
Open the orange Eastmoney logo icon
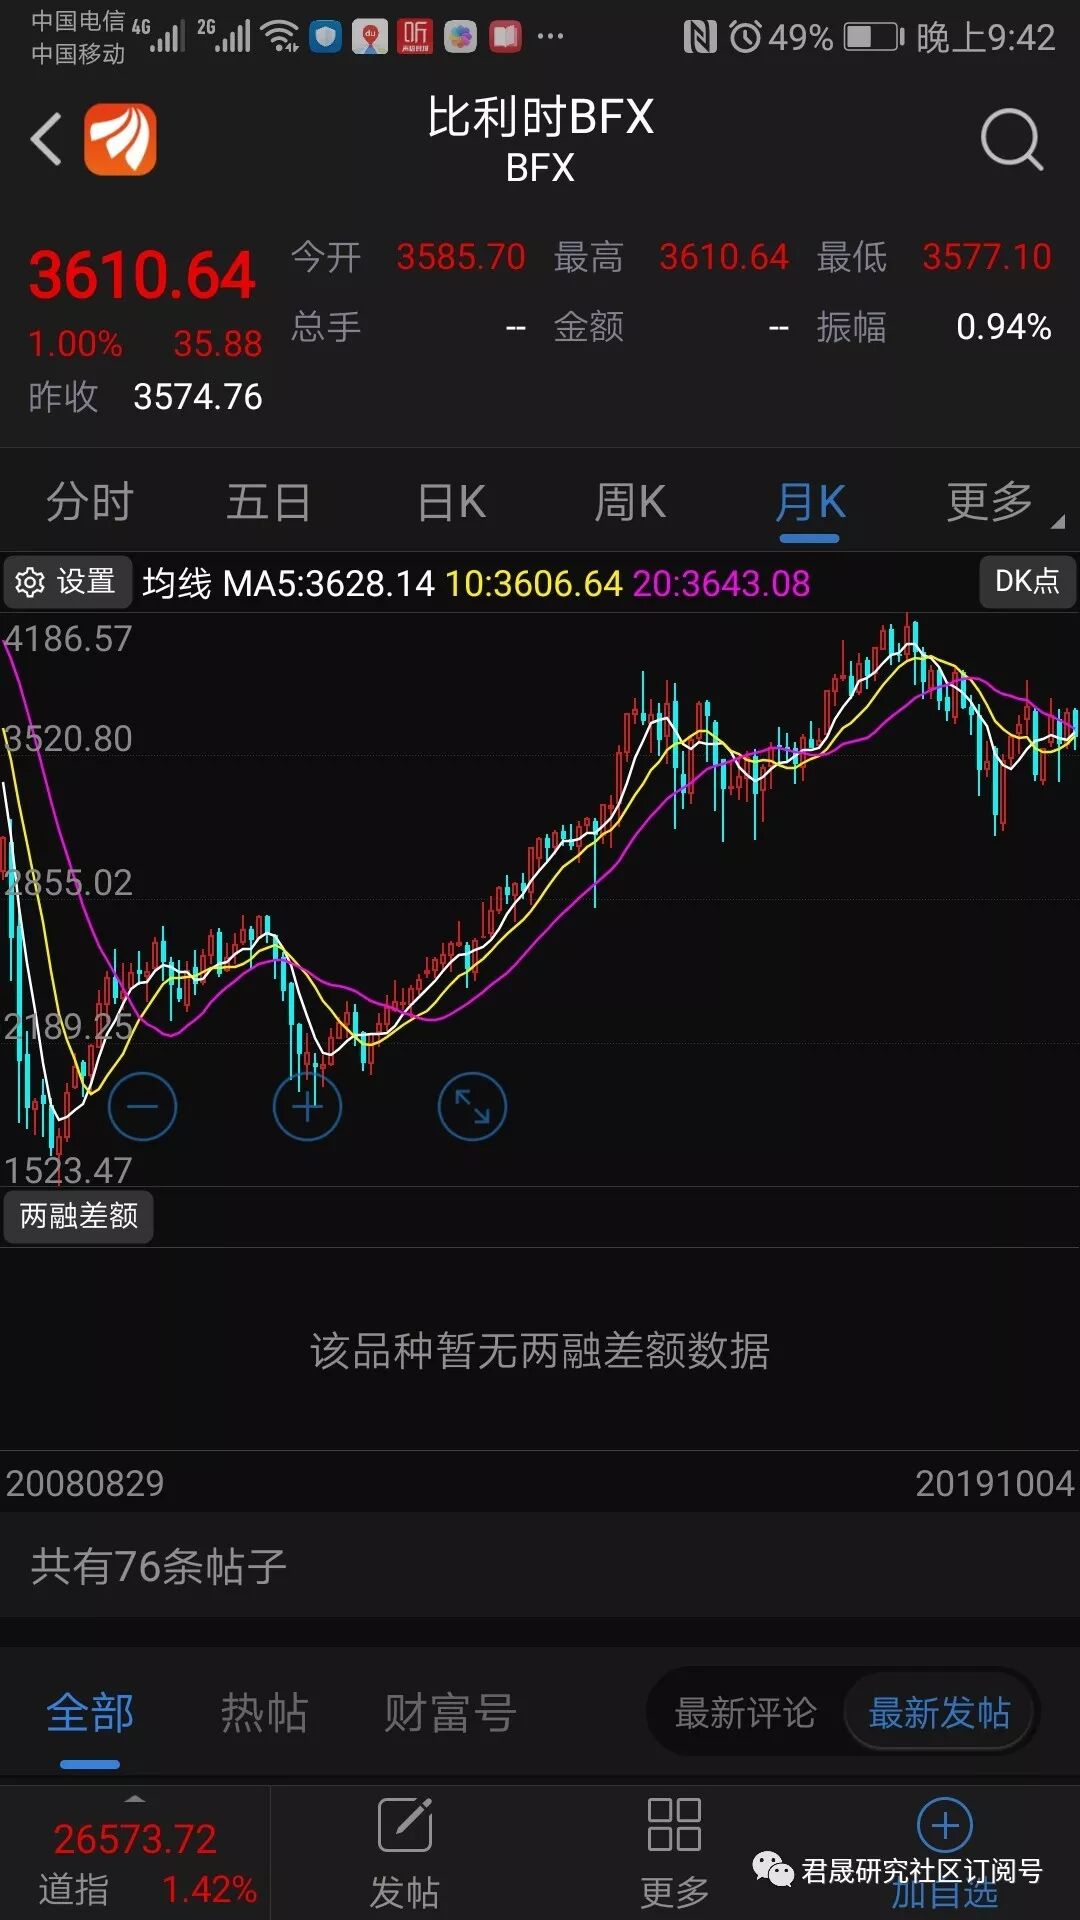120,139
